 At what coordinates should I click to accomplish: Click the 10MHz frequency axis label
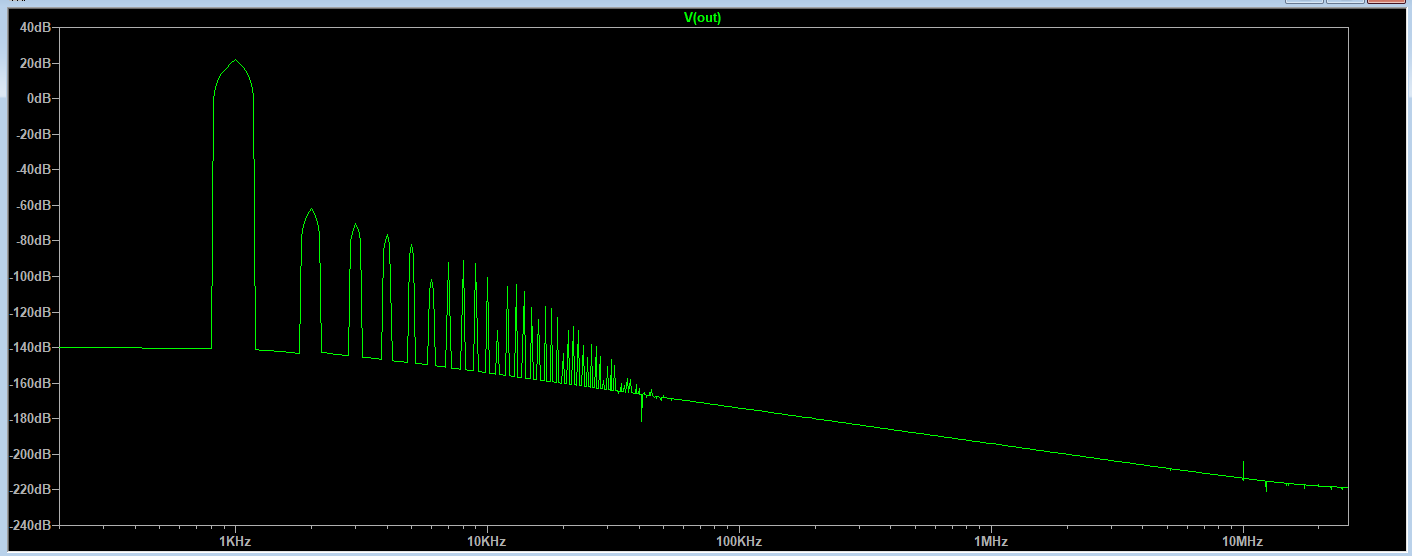point(1243,541)
